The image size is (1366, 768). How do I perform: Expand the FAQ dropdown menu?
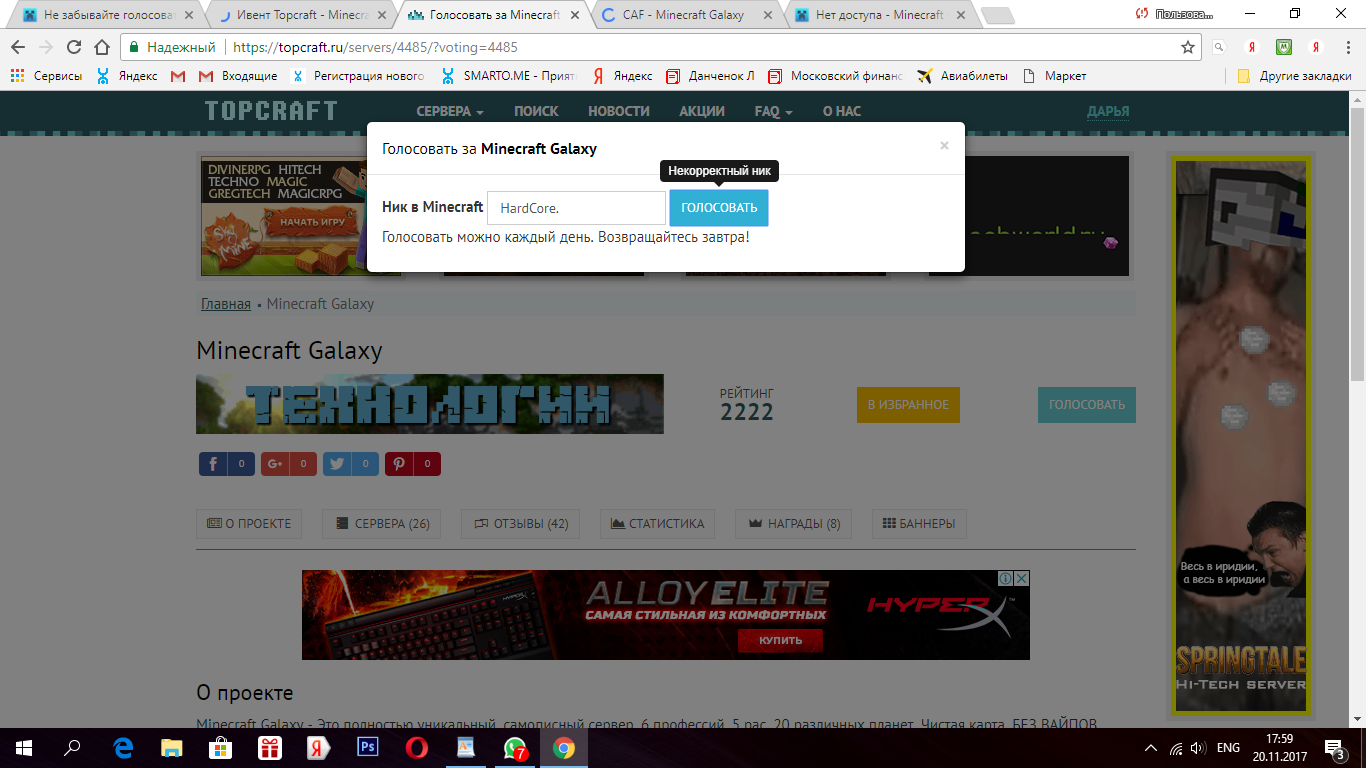(773, 111)
